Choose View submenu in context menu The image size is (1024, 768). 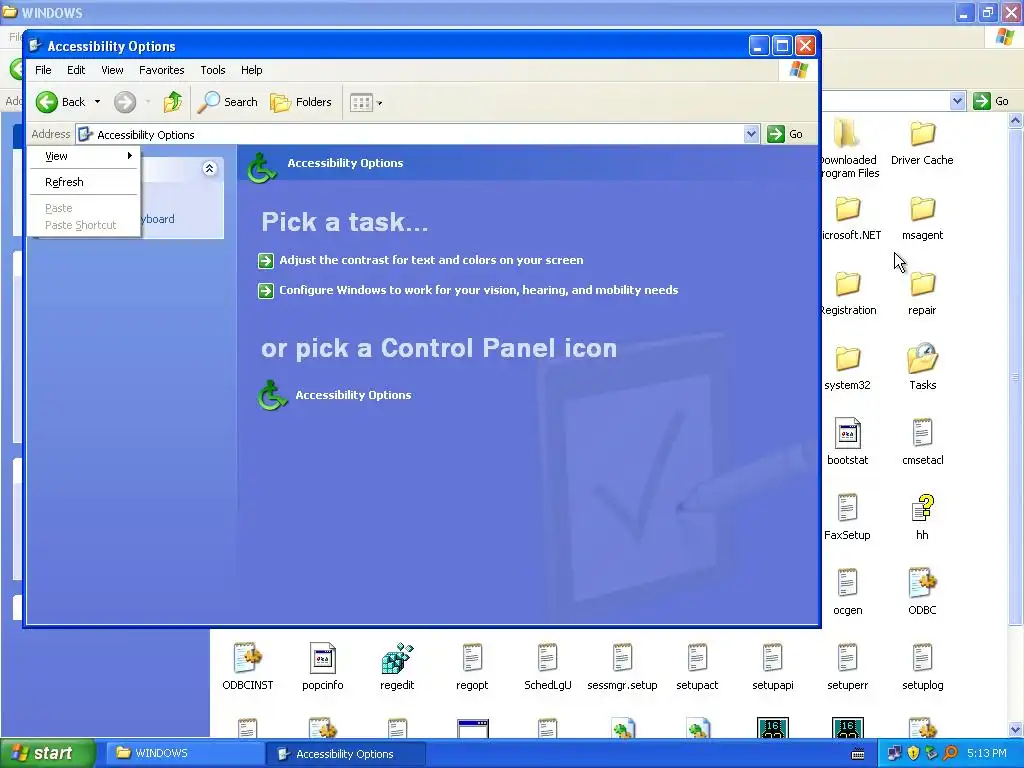pos(84,156)
